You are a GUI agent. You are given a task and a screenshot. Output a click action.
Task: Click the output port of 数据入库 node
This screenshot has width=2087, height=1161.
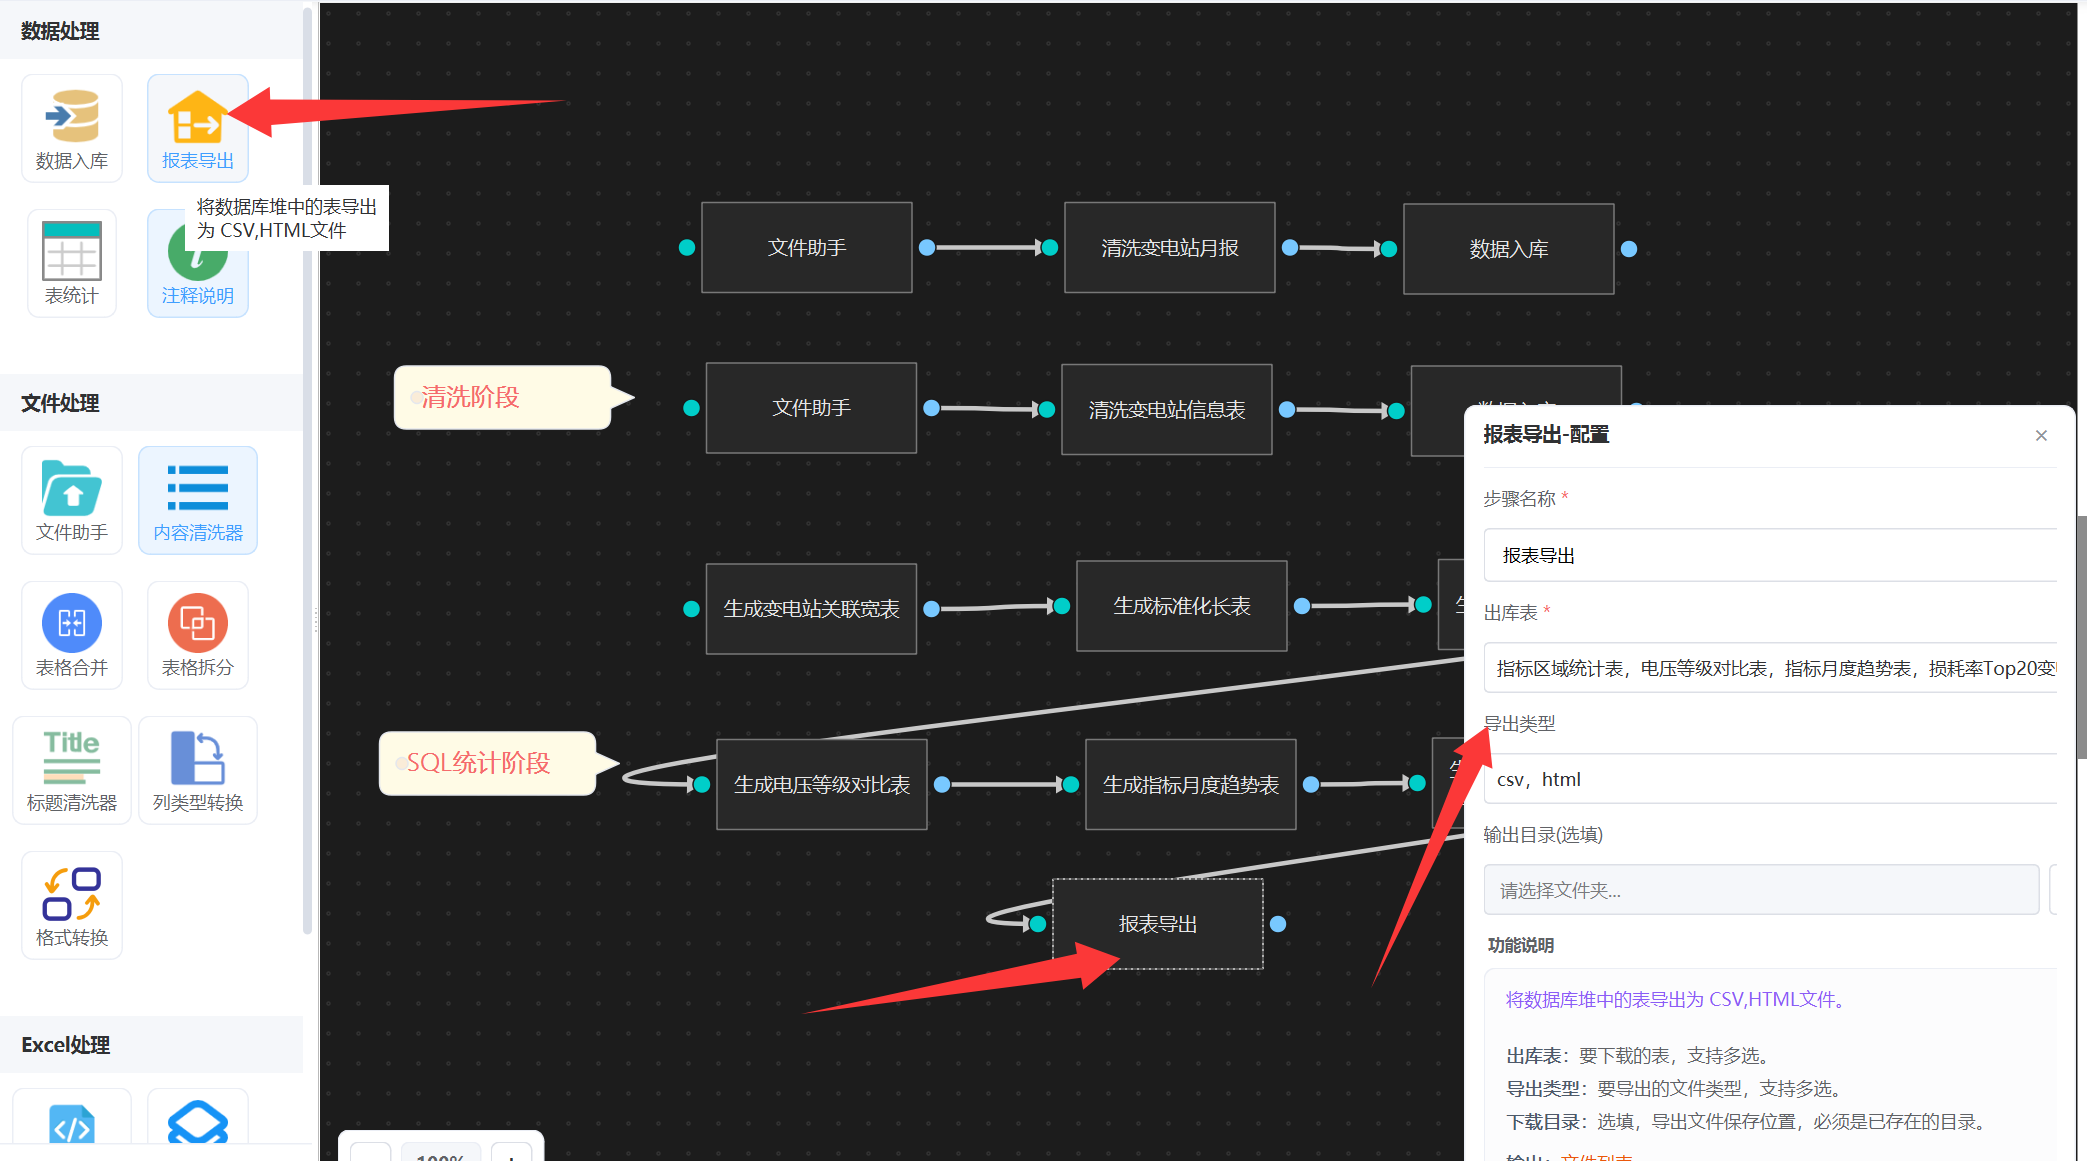[1629, 249]
